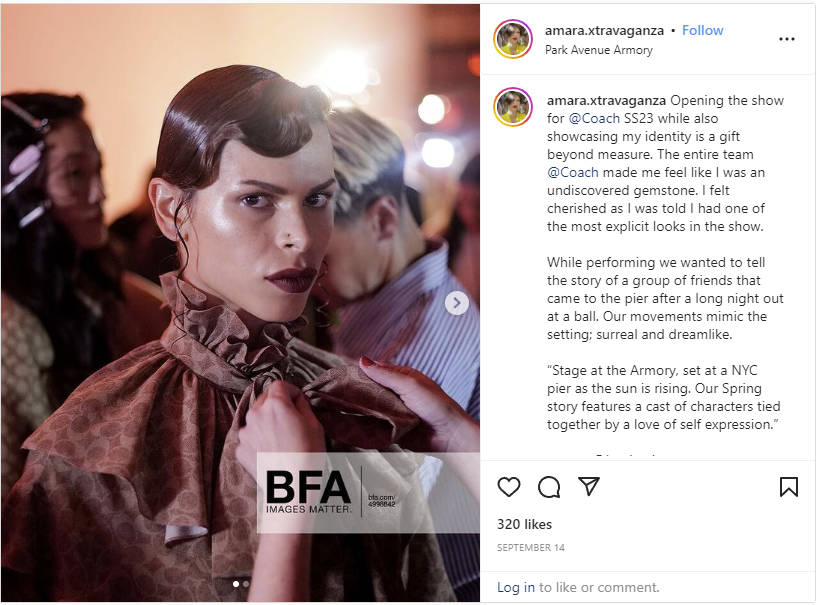The width and height of the screenshot is (816, 605).
Task: Open the profile picture in the post header
Action: tap(513, 39)
